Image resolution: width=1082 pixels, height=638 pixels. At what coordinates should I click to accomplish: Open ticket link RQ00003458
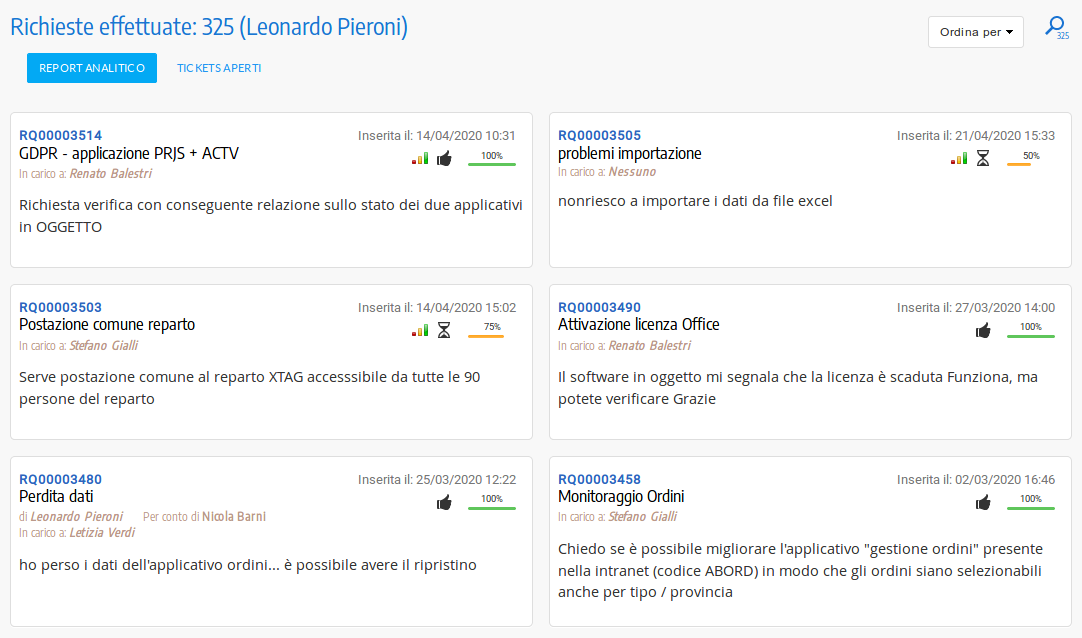click(x=599, y=479)
